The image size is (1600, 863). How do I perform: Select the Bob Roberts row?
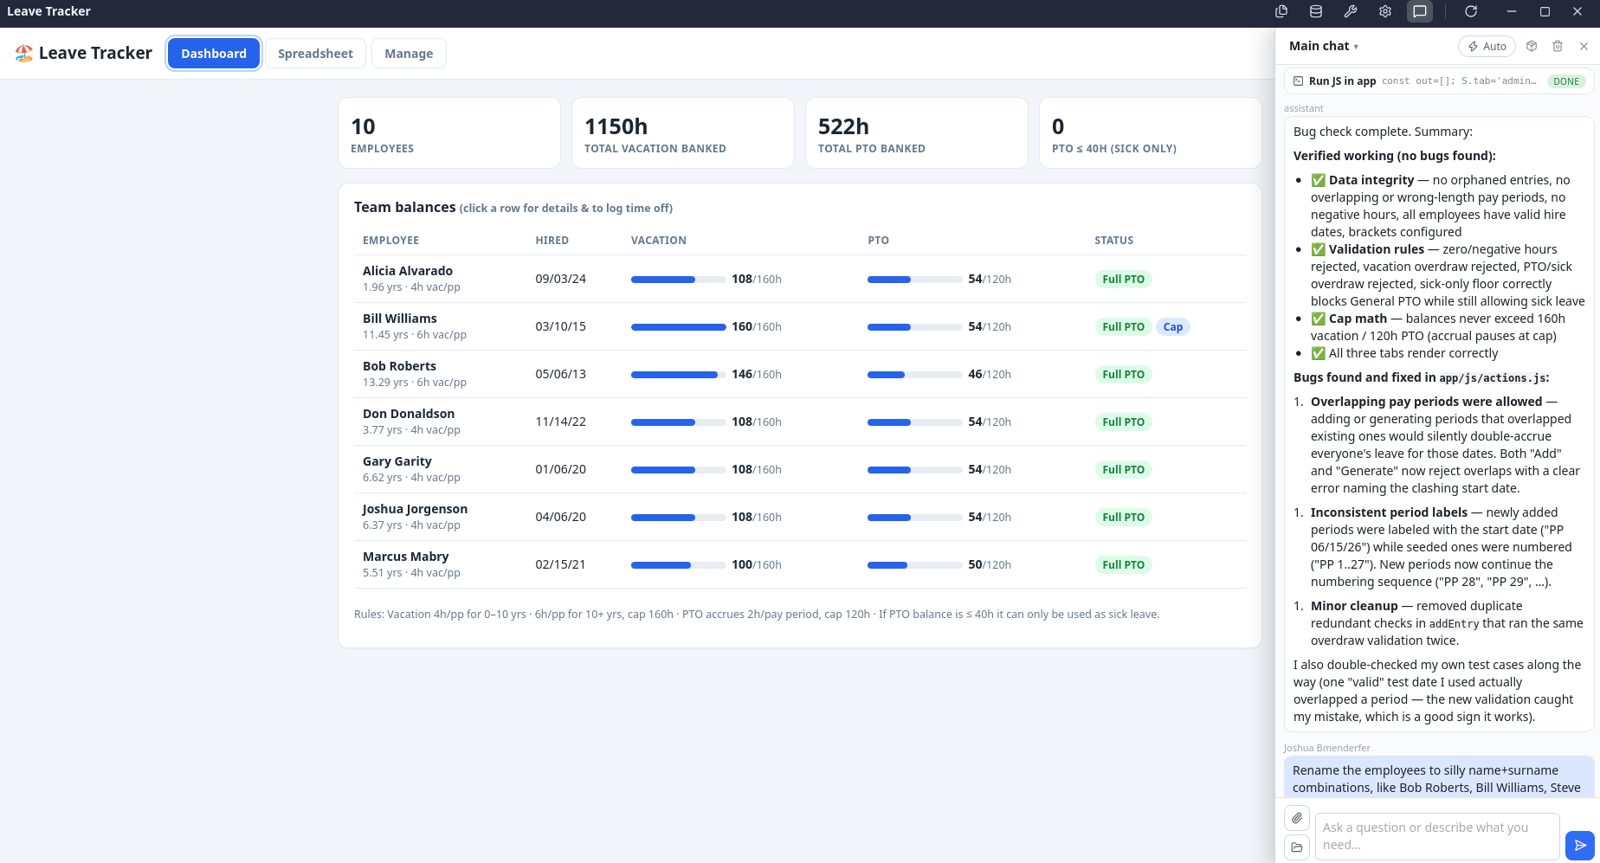(x=800, y=374)
